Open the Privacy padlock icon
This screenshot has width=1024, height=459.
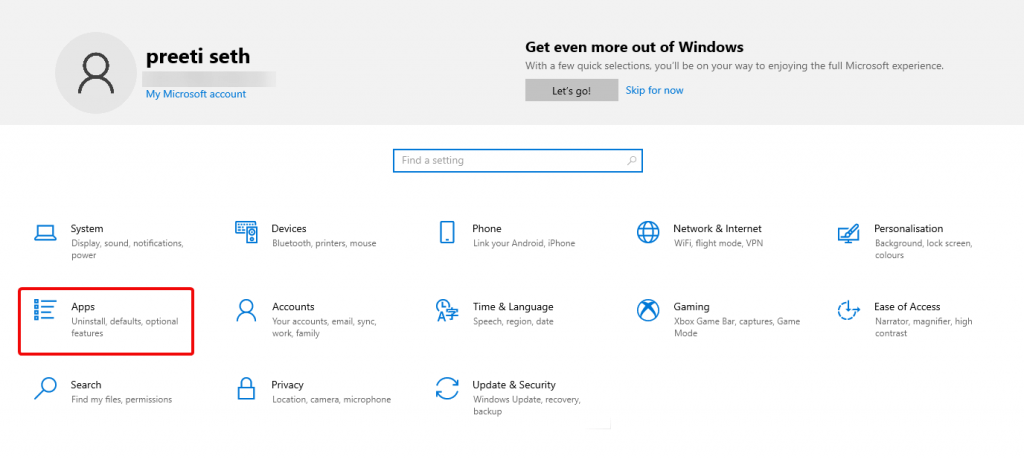[246, 388]
